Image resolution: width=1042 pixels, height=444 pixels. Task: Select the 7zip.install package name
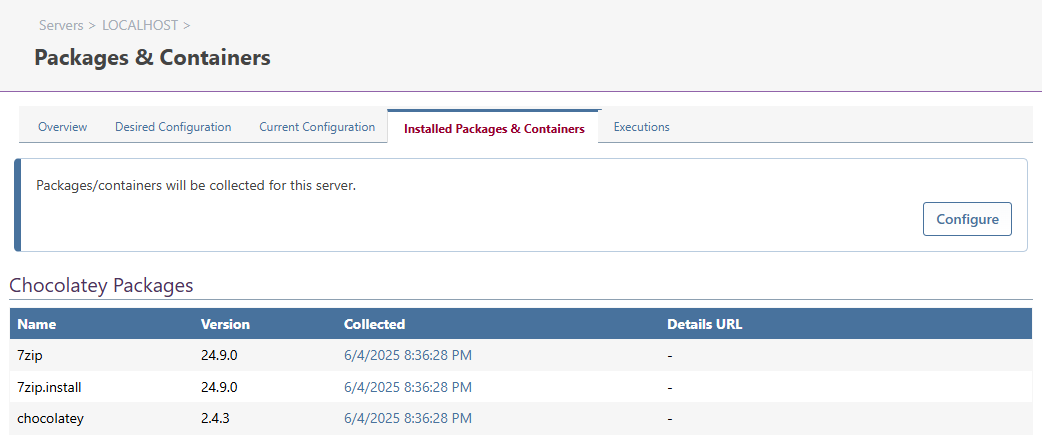click(x=49, y=387)
